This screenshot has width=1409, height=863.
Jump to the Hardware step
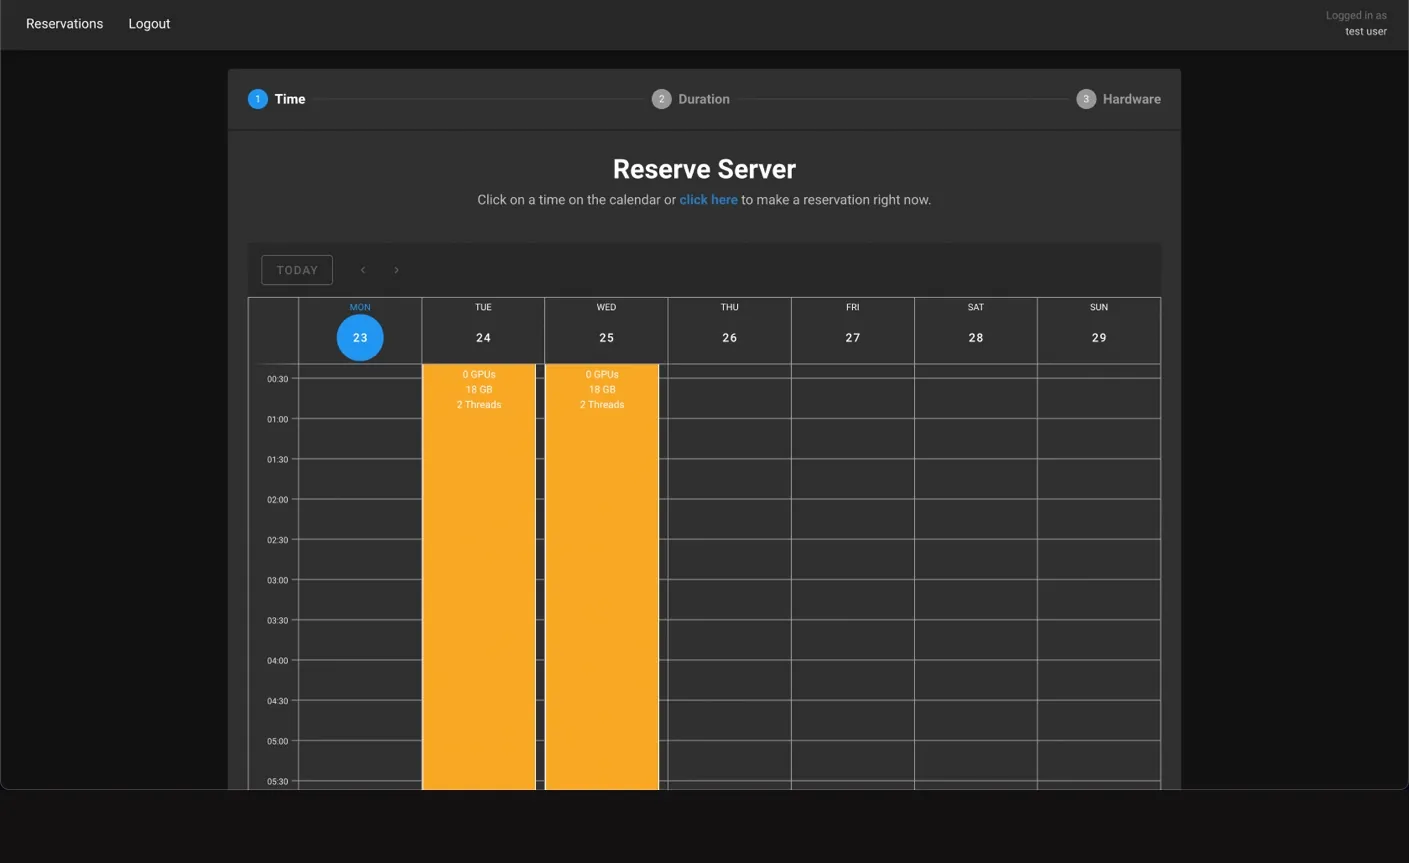1119,99
